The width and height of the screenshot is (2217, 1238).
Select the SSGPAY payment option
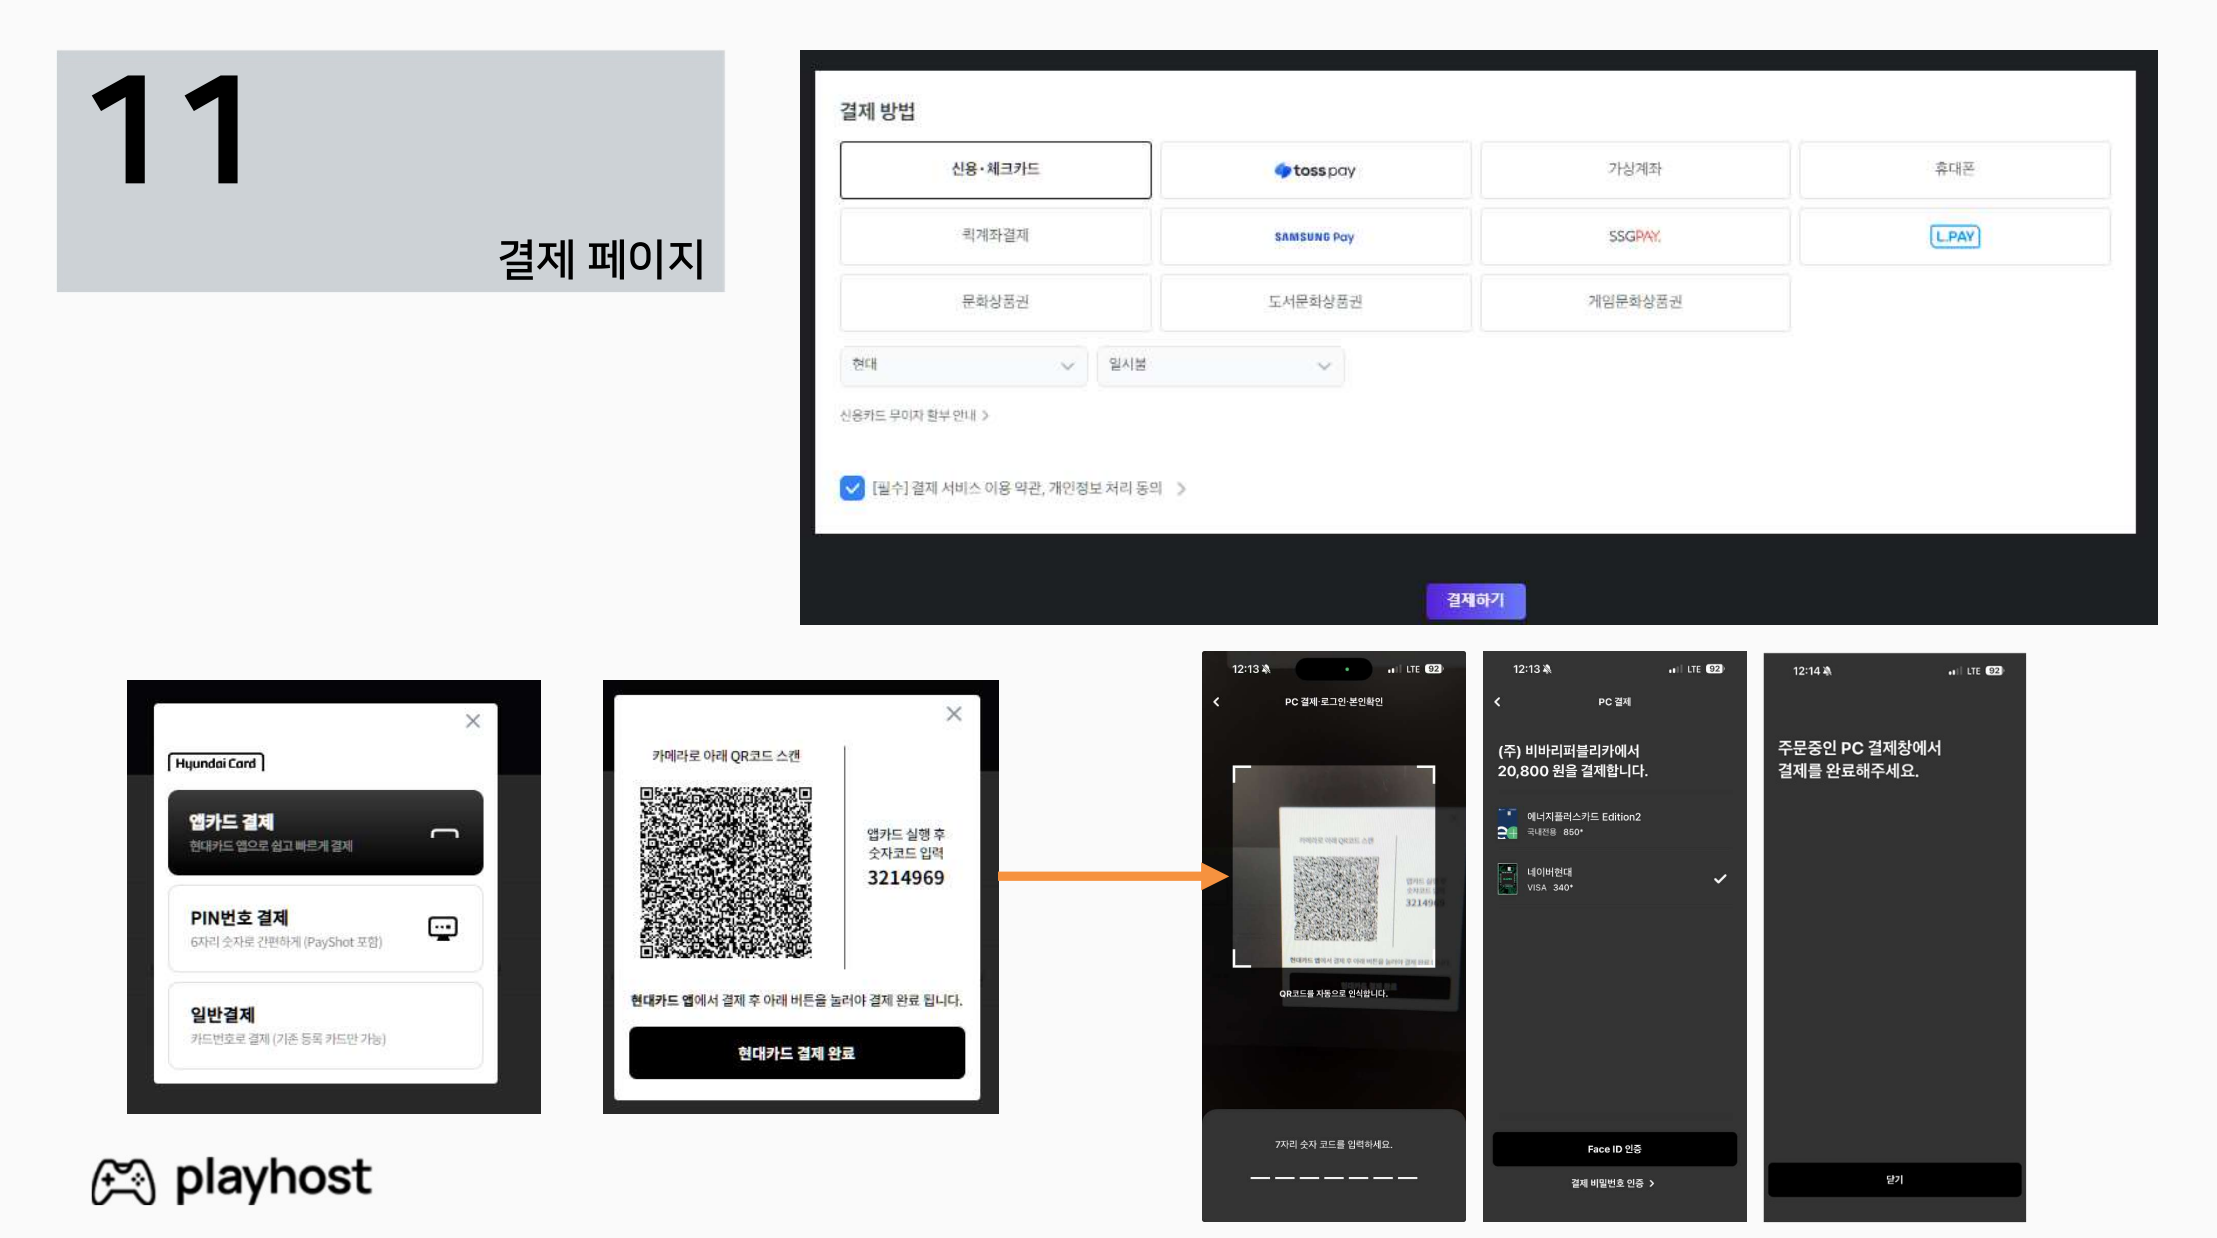tap(1634, 237)
